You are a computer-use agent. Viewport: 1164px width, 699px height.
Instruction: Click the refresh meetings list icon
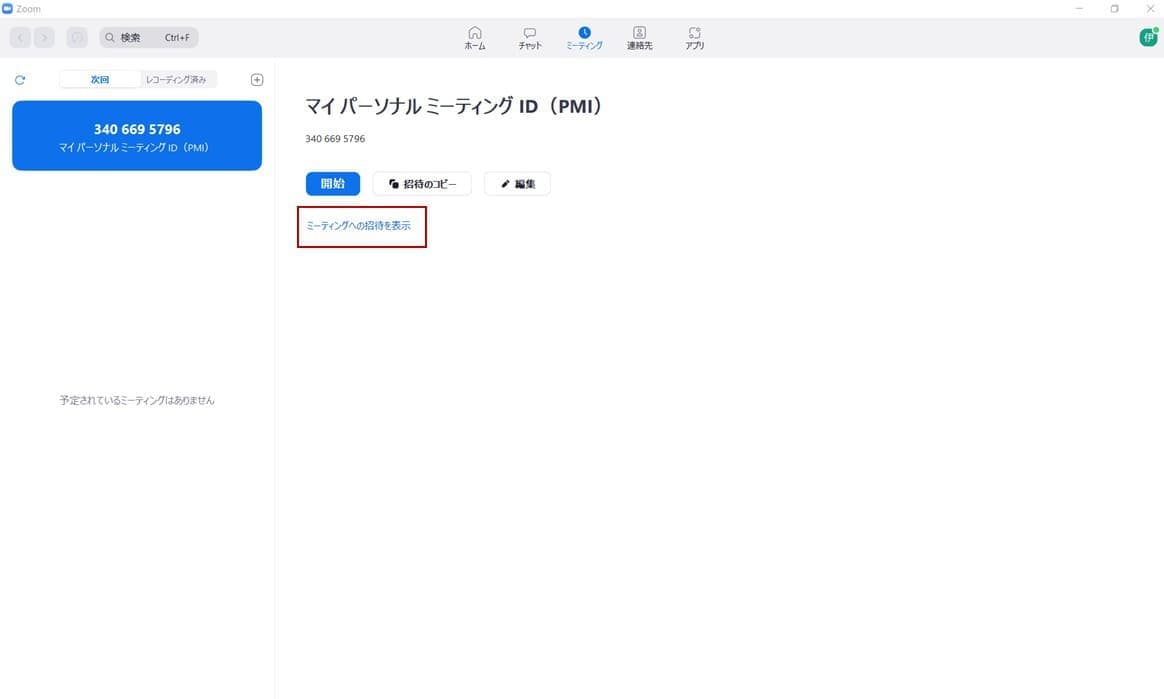[20, 80]
